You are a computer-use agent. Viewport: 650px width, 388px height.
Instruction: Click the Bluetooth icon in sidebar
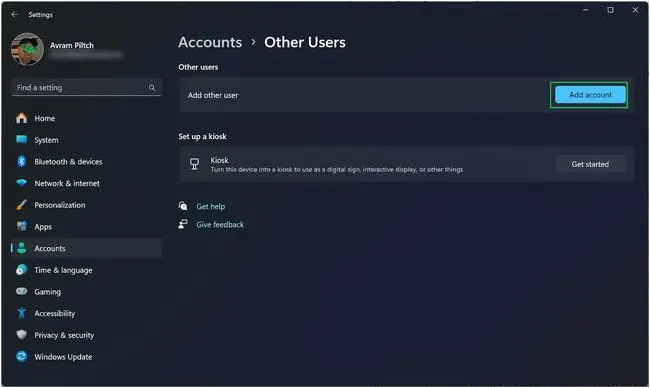[22, 161]
